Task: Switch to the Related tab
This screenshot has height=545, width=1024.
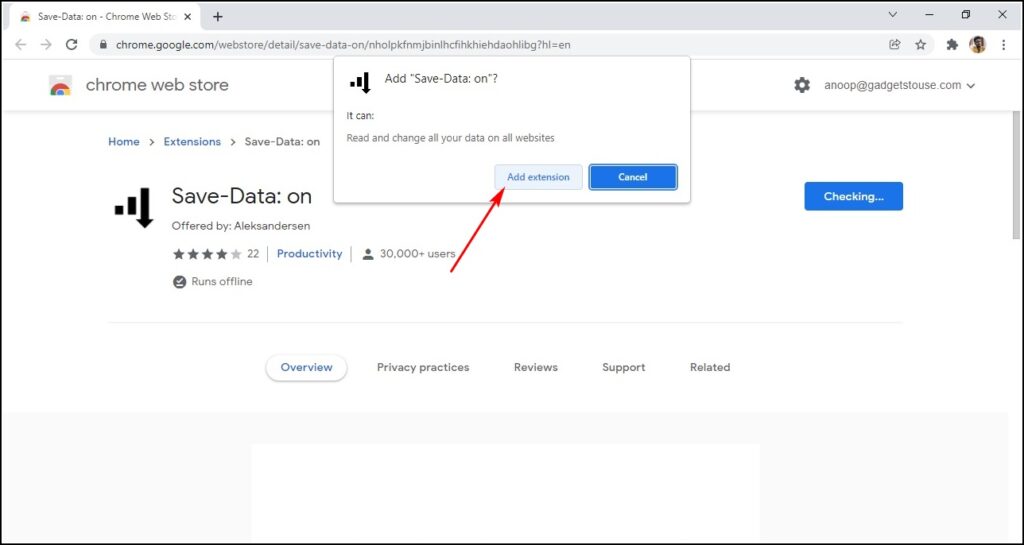Action: (x=710, y=367)
